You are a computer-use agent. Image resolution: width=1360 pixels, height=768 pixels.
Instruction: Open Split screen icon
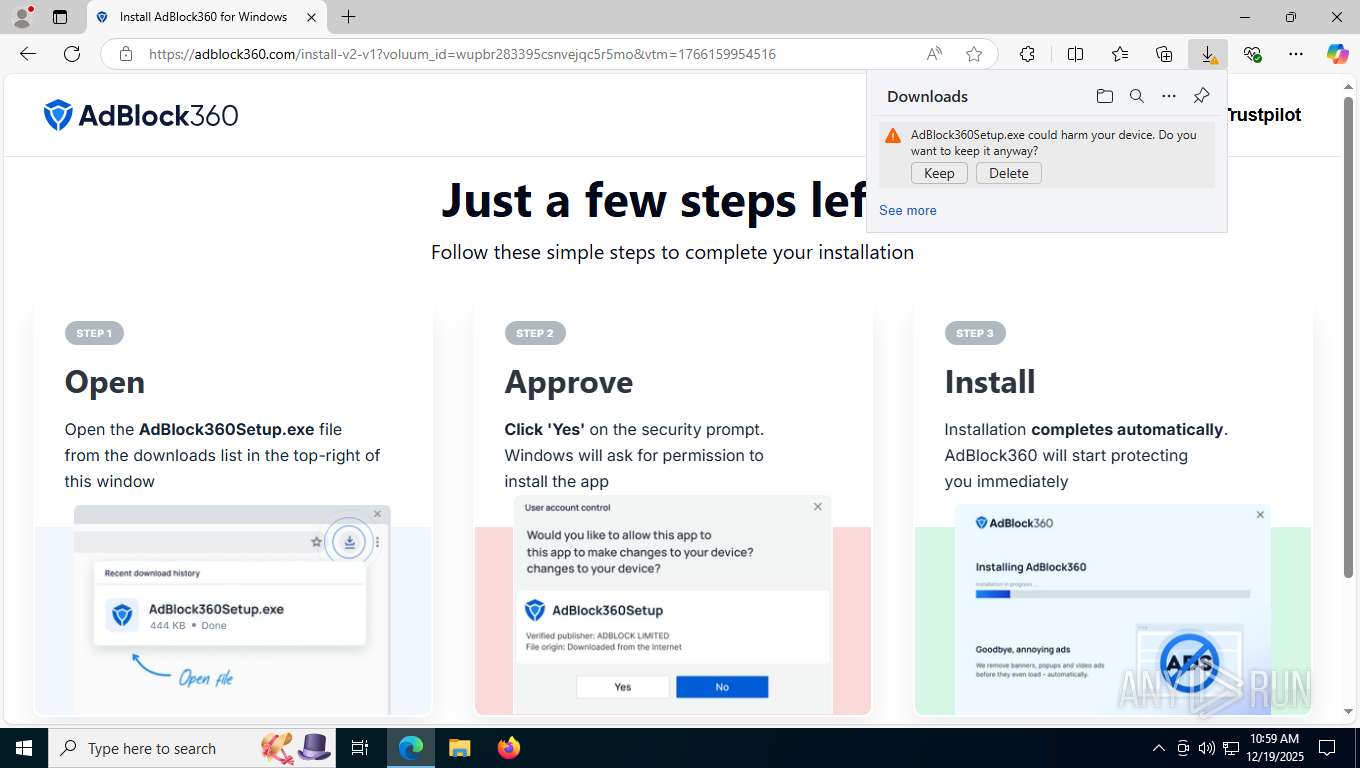tap(1075, 54)
